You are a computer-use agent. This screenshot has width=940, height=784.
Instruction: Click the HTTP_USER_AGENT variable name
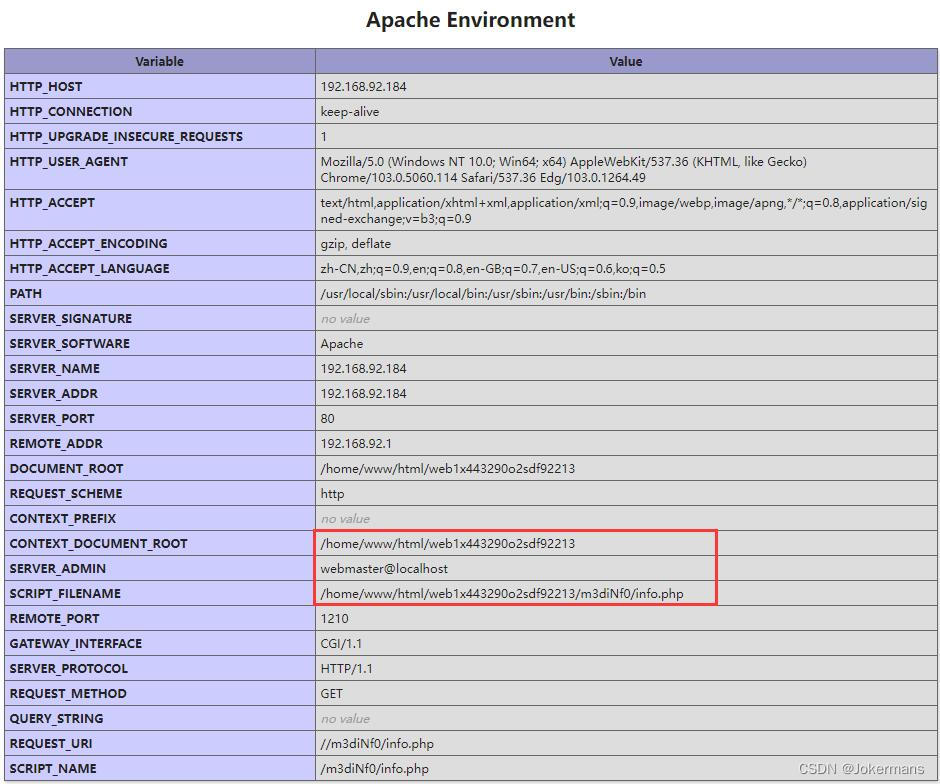pos(69,162)
